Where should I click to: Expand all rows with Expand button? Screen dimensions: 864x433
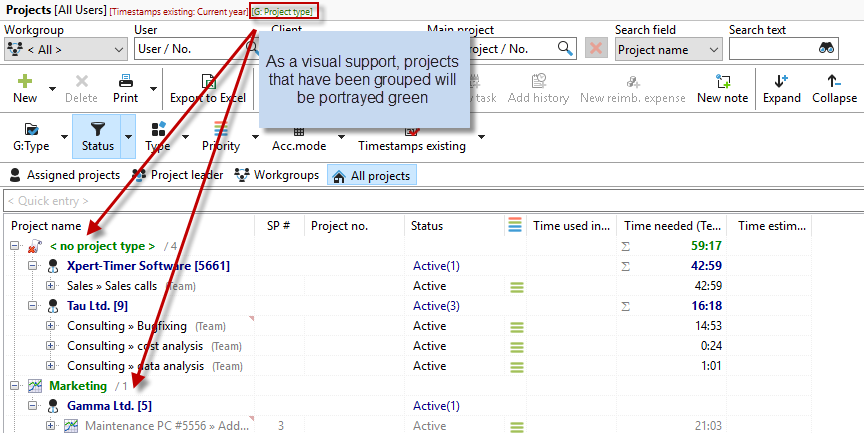(x=781, y=87)
